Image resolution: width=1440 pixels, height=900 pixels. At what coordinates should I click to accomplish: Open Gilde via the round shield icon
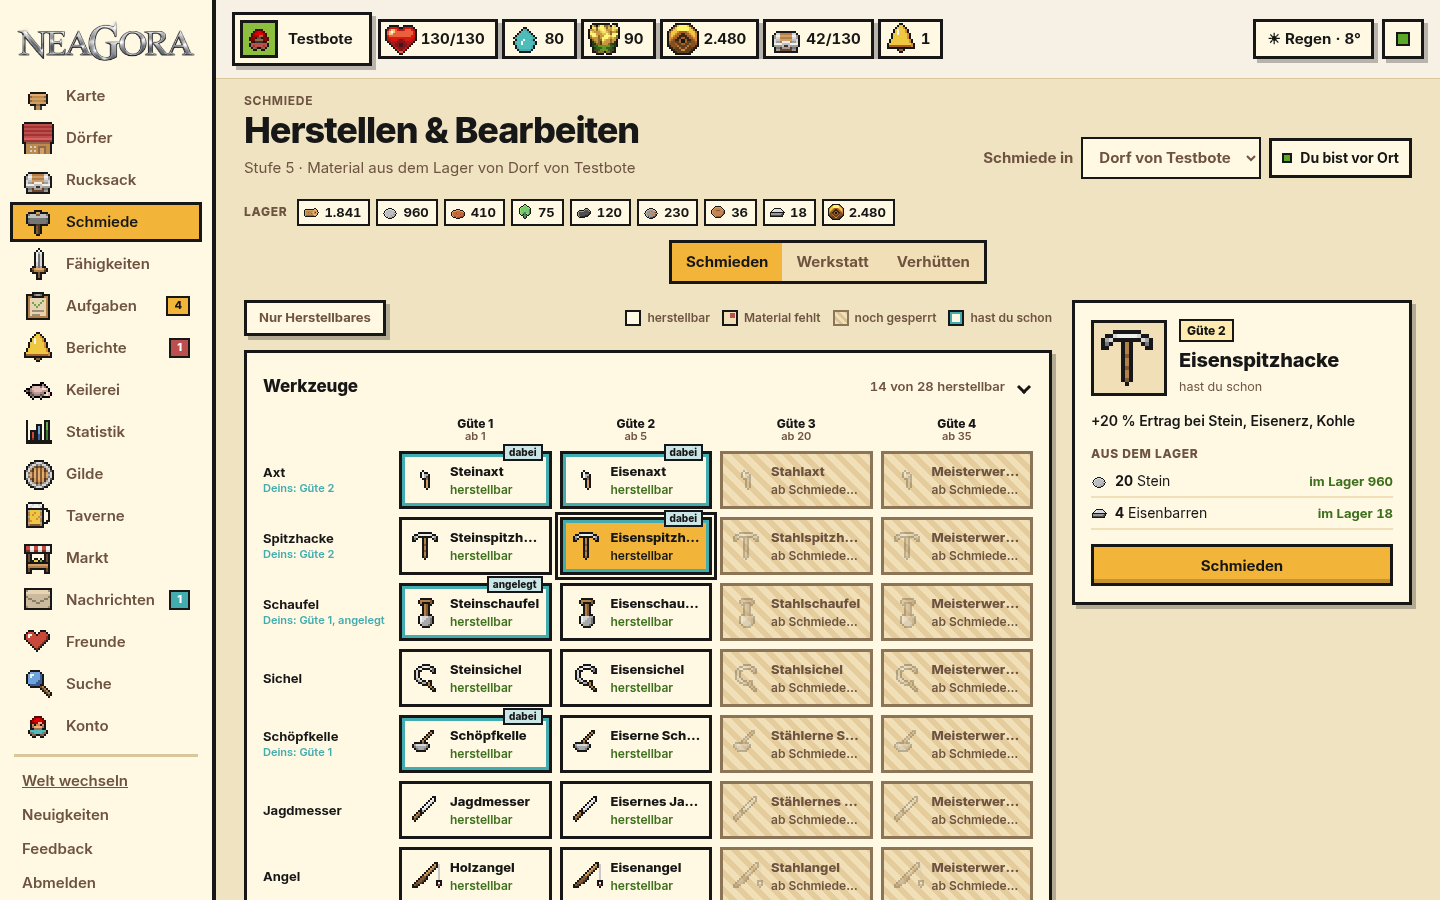(x=38, y=474)
